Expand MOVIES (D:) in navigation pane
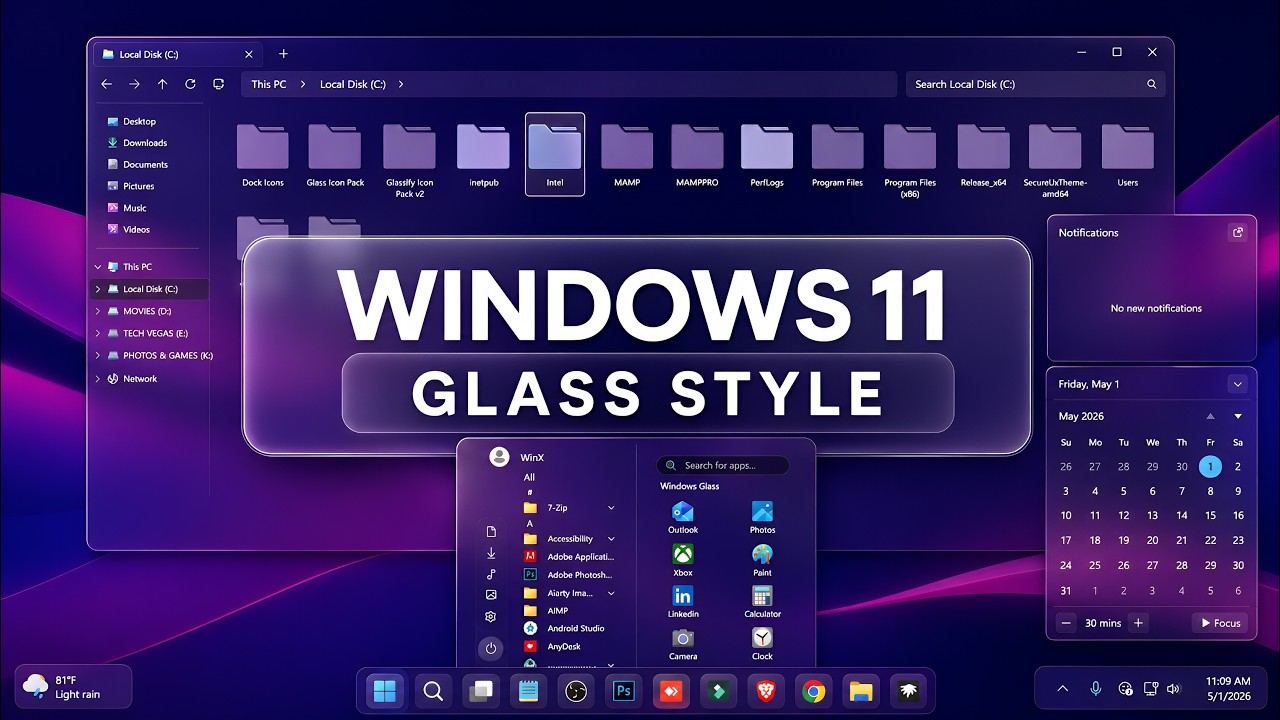Viewport: 1280px width, 720px height. pos(98,311)
